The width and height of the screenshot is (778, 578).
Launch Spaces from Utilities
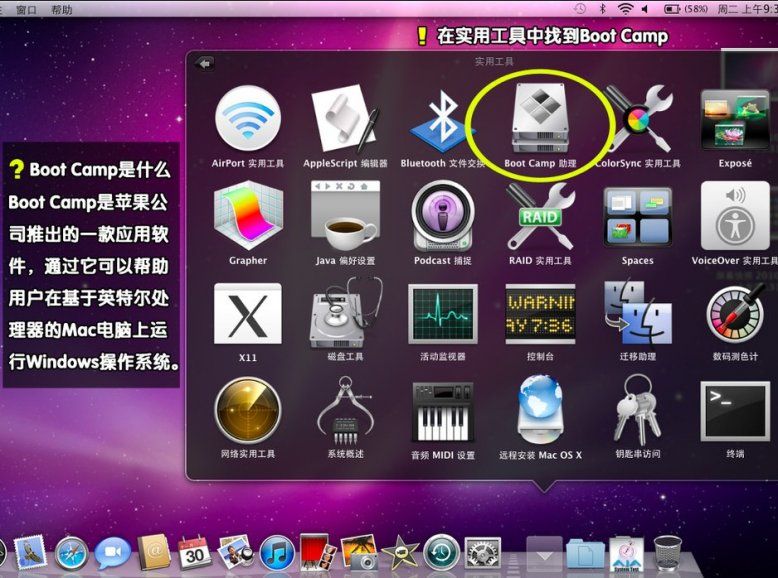click(638, 217)
